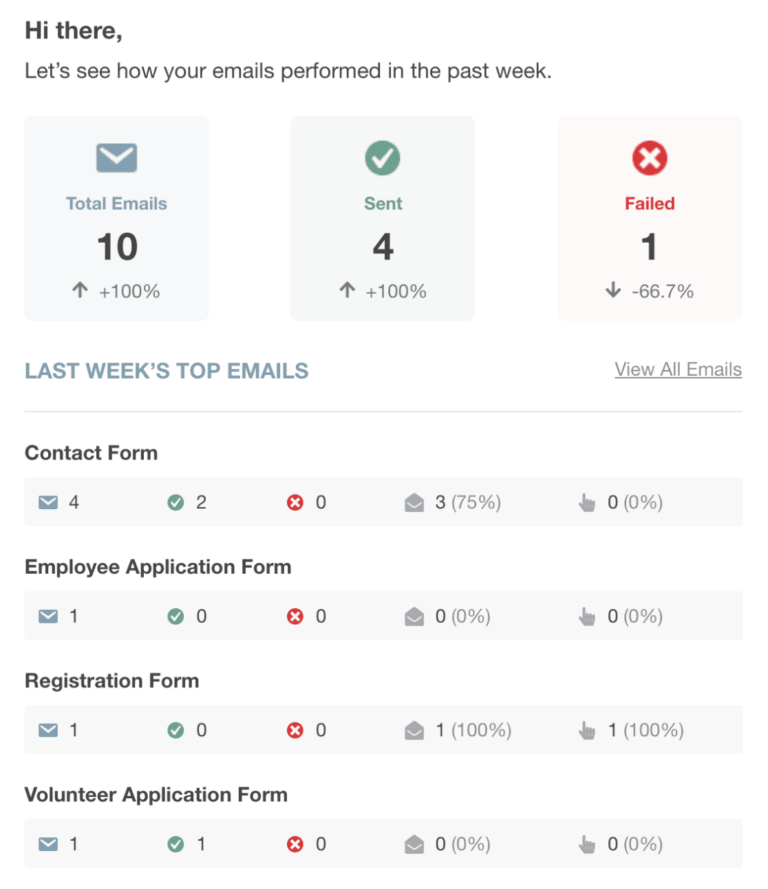Click the red Failed X icon
The height and width of the screenshot is (889, 768).
tap(649, 157)
